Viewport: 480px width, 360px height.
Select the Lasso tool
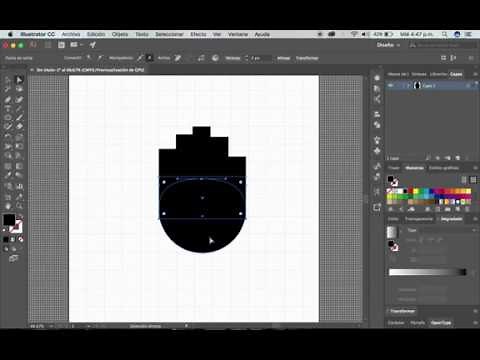click(x=19, y=89)
